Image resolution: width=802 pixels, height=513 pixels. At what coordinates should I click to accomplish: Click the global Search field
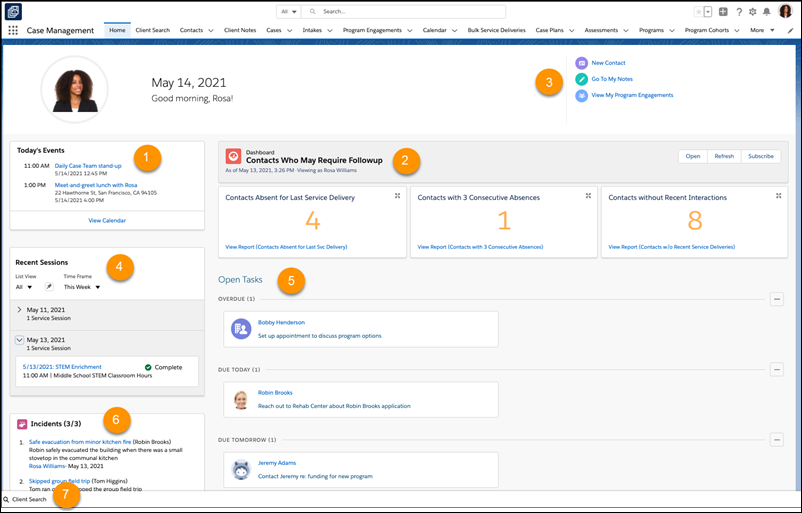point(404,11)
